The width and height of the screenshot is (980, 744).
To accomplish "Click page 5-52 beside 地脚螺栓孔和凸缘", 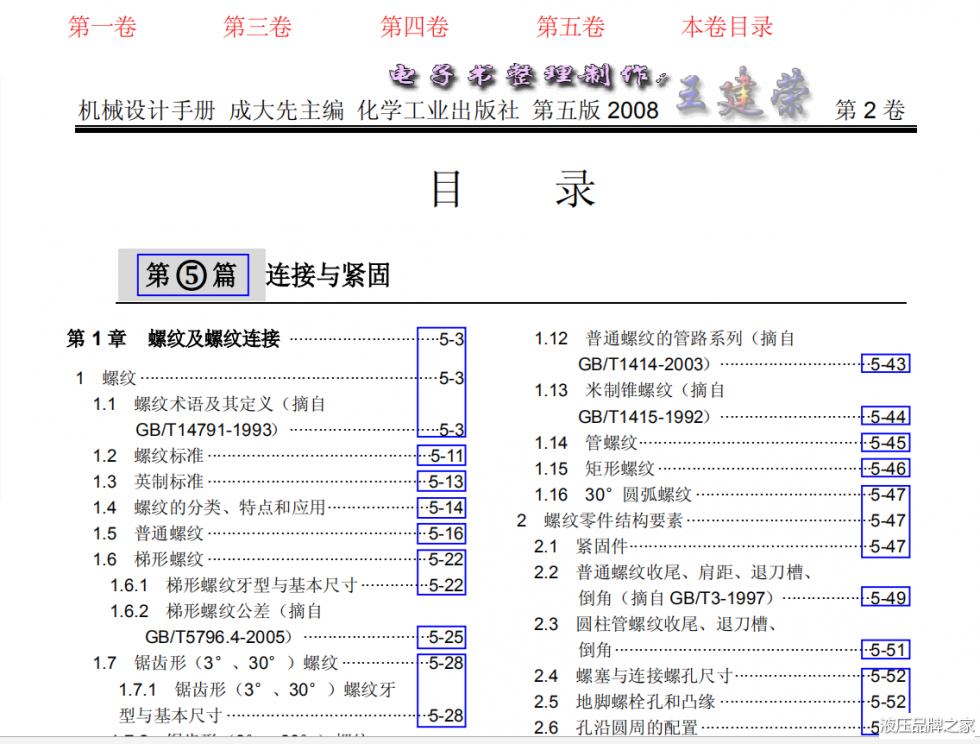I will 885,702.
